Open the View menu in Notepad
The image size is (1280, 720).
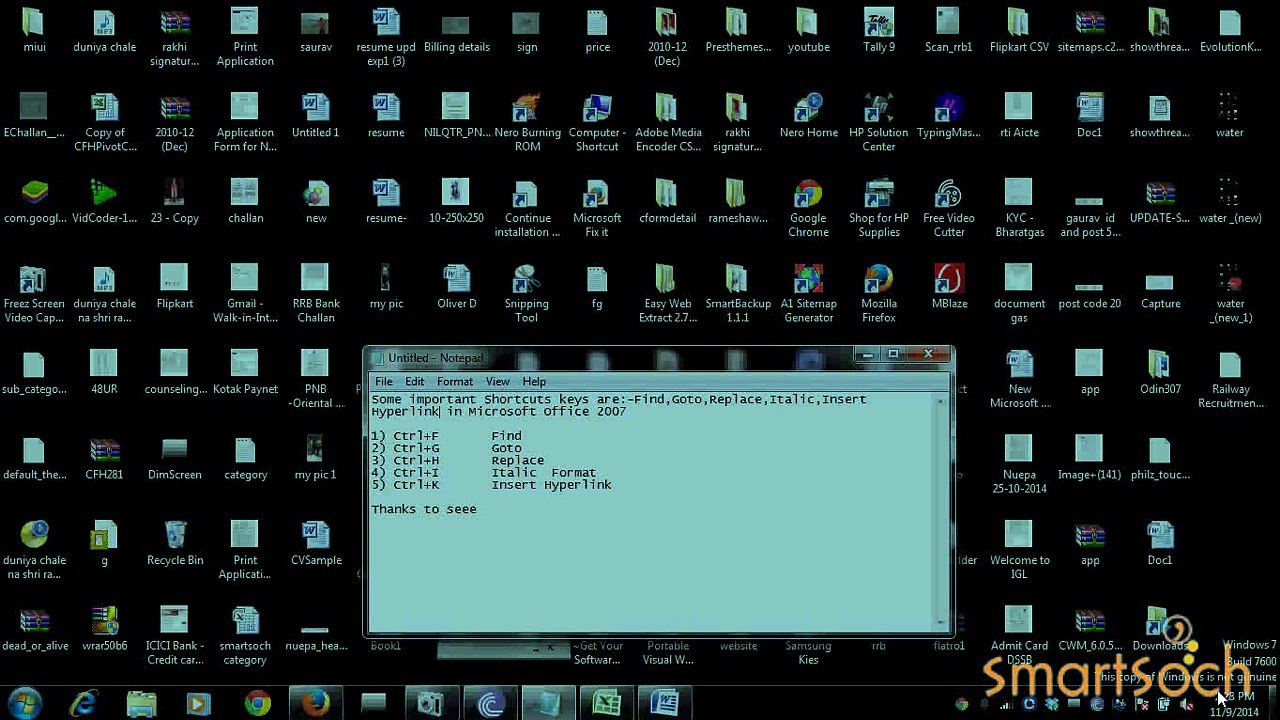498,381
